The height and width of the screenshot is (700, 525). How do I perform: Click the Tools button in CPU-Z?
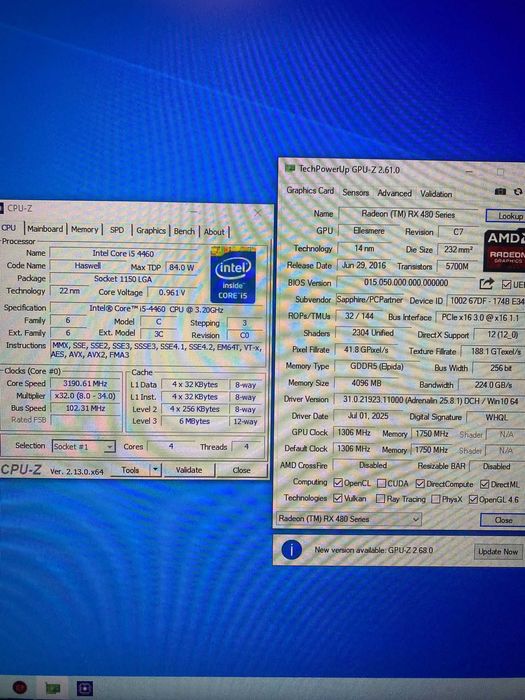(130, 470)
